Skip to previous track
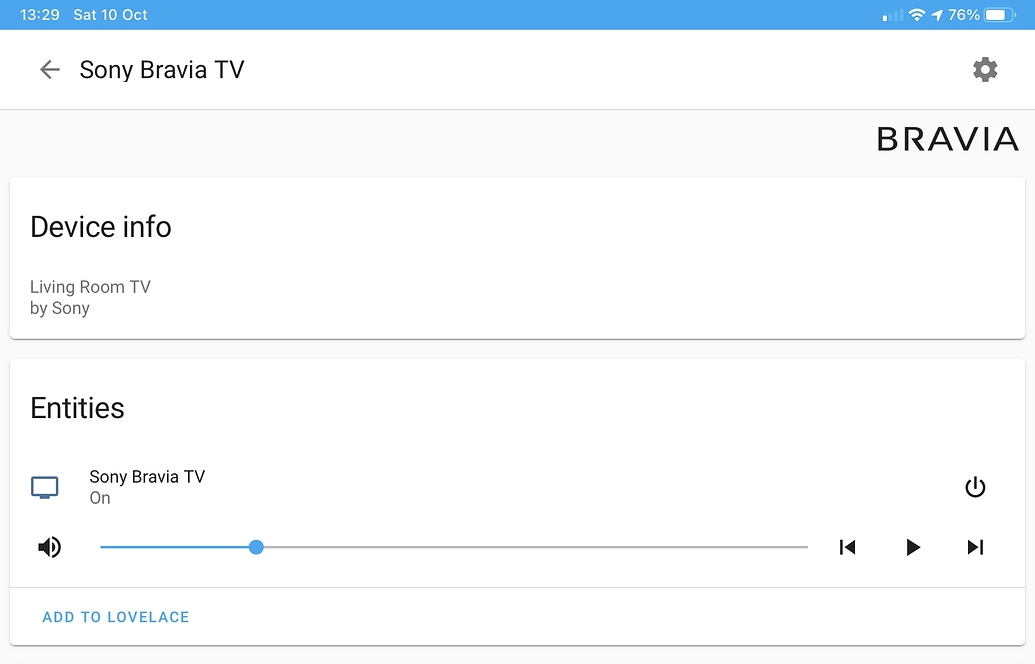The height and width of the screenshot is (664, 1035). pos(847,547)
